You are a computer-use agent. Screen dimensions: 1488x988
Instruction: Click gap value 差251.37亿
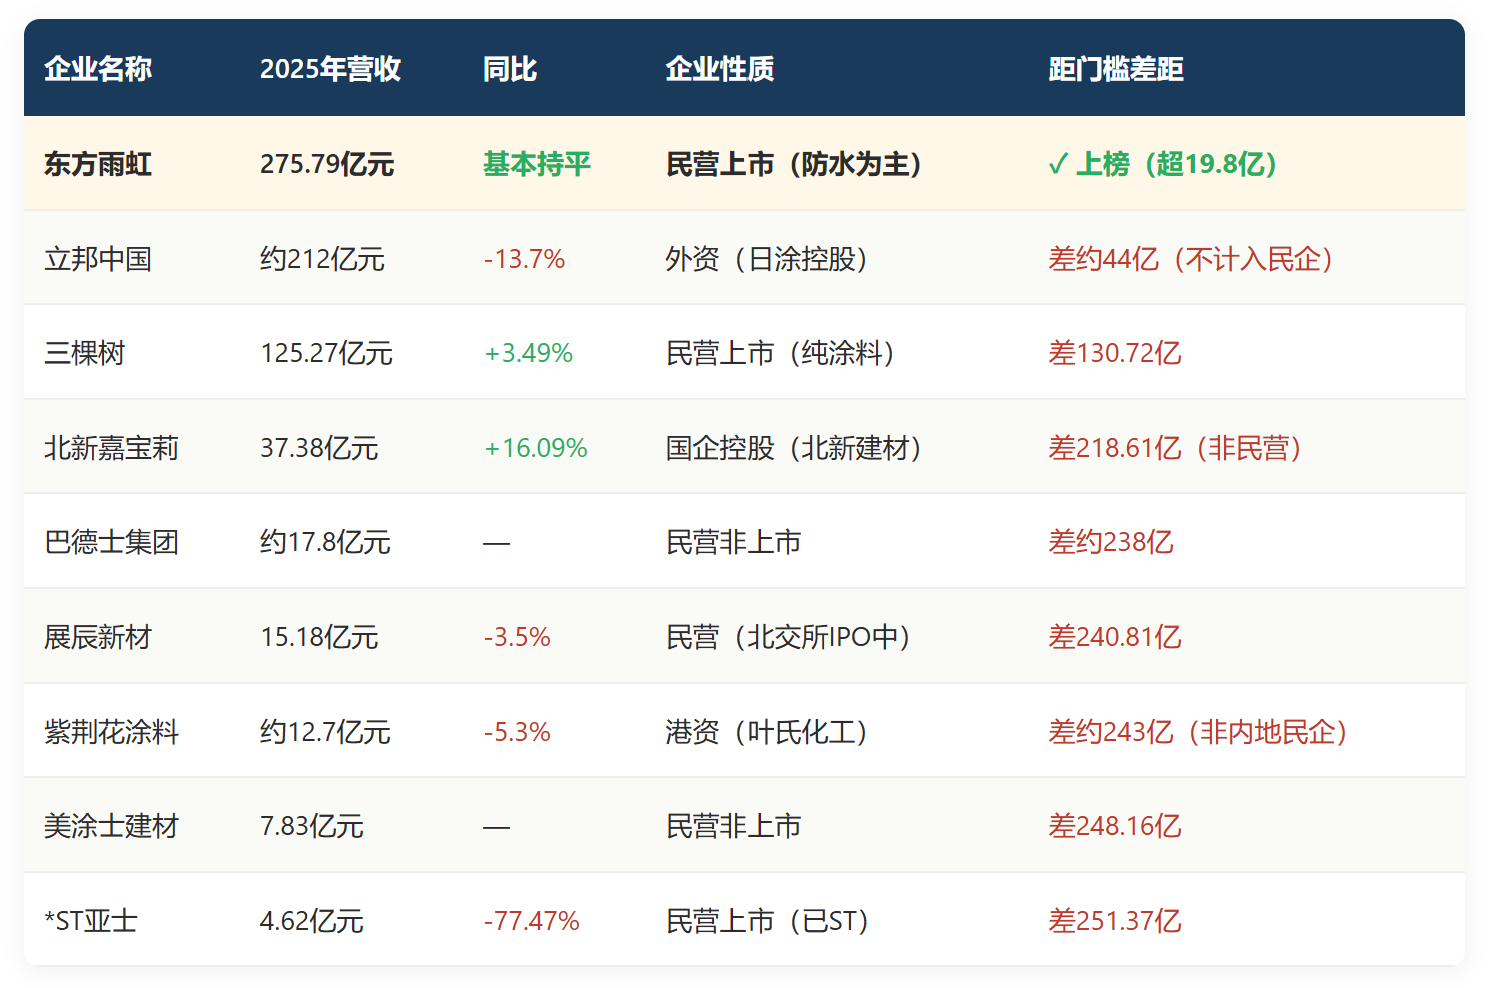click(x=1115, y=921)
